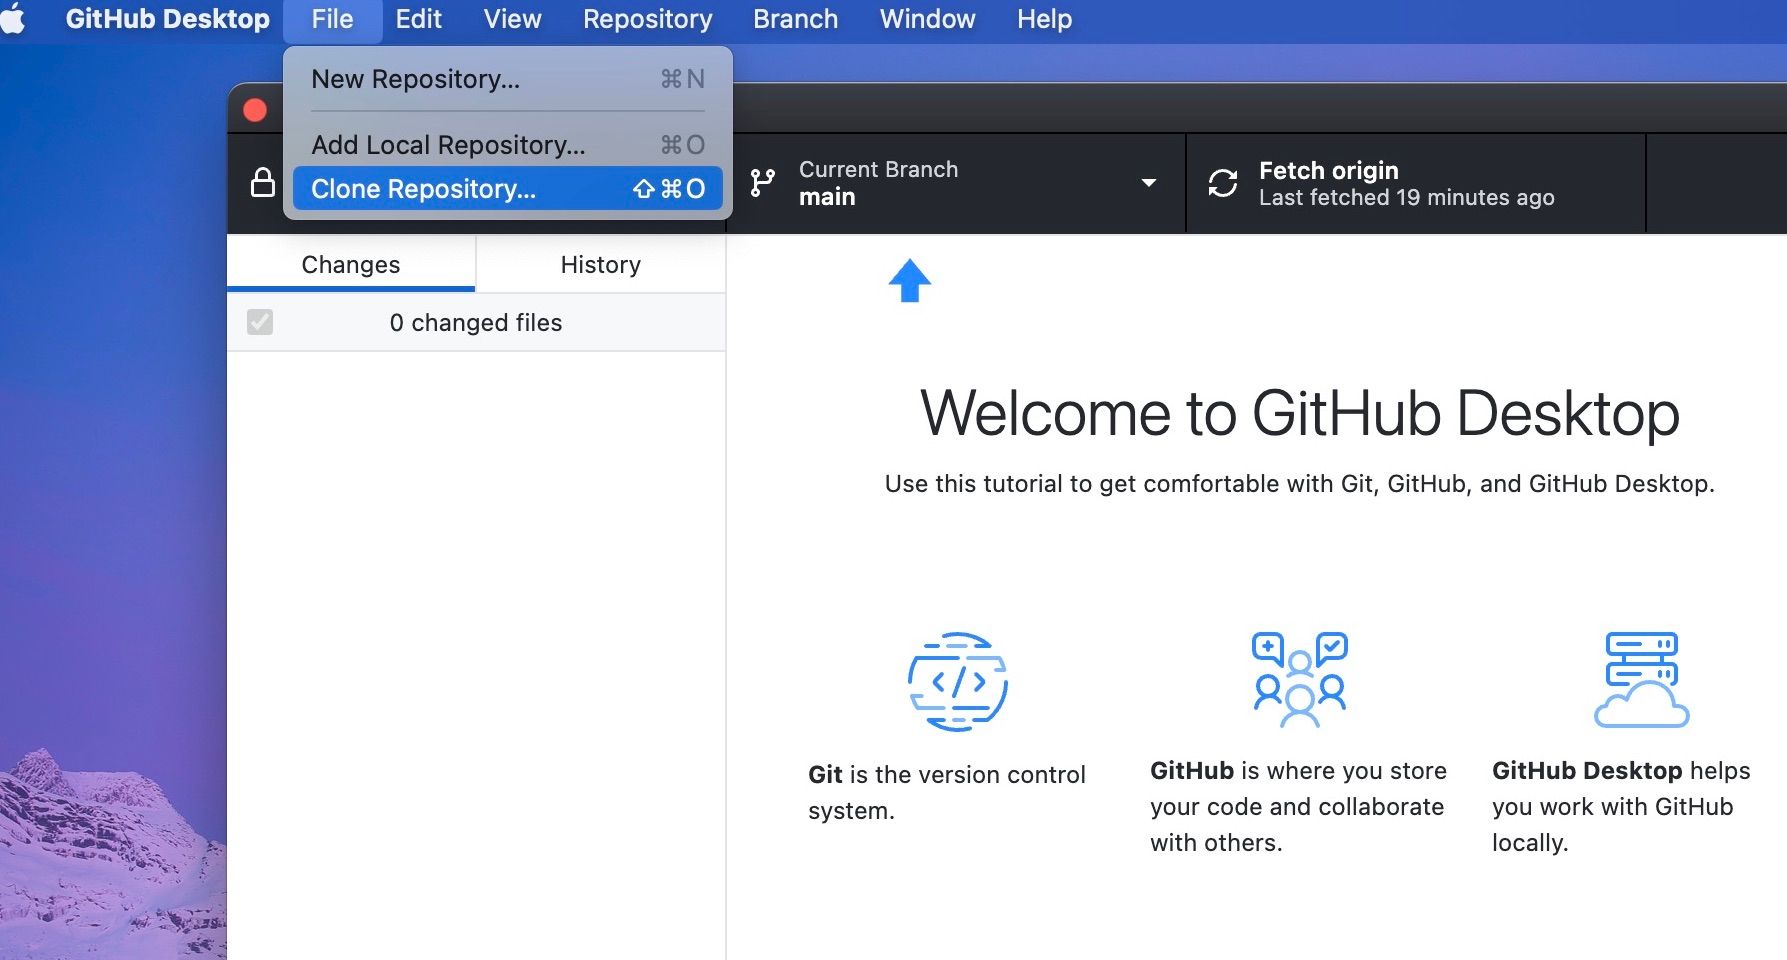Open the Branch menu in menu bar

(795, 19)
